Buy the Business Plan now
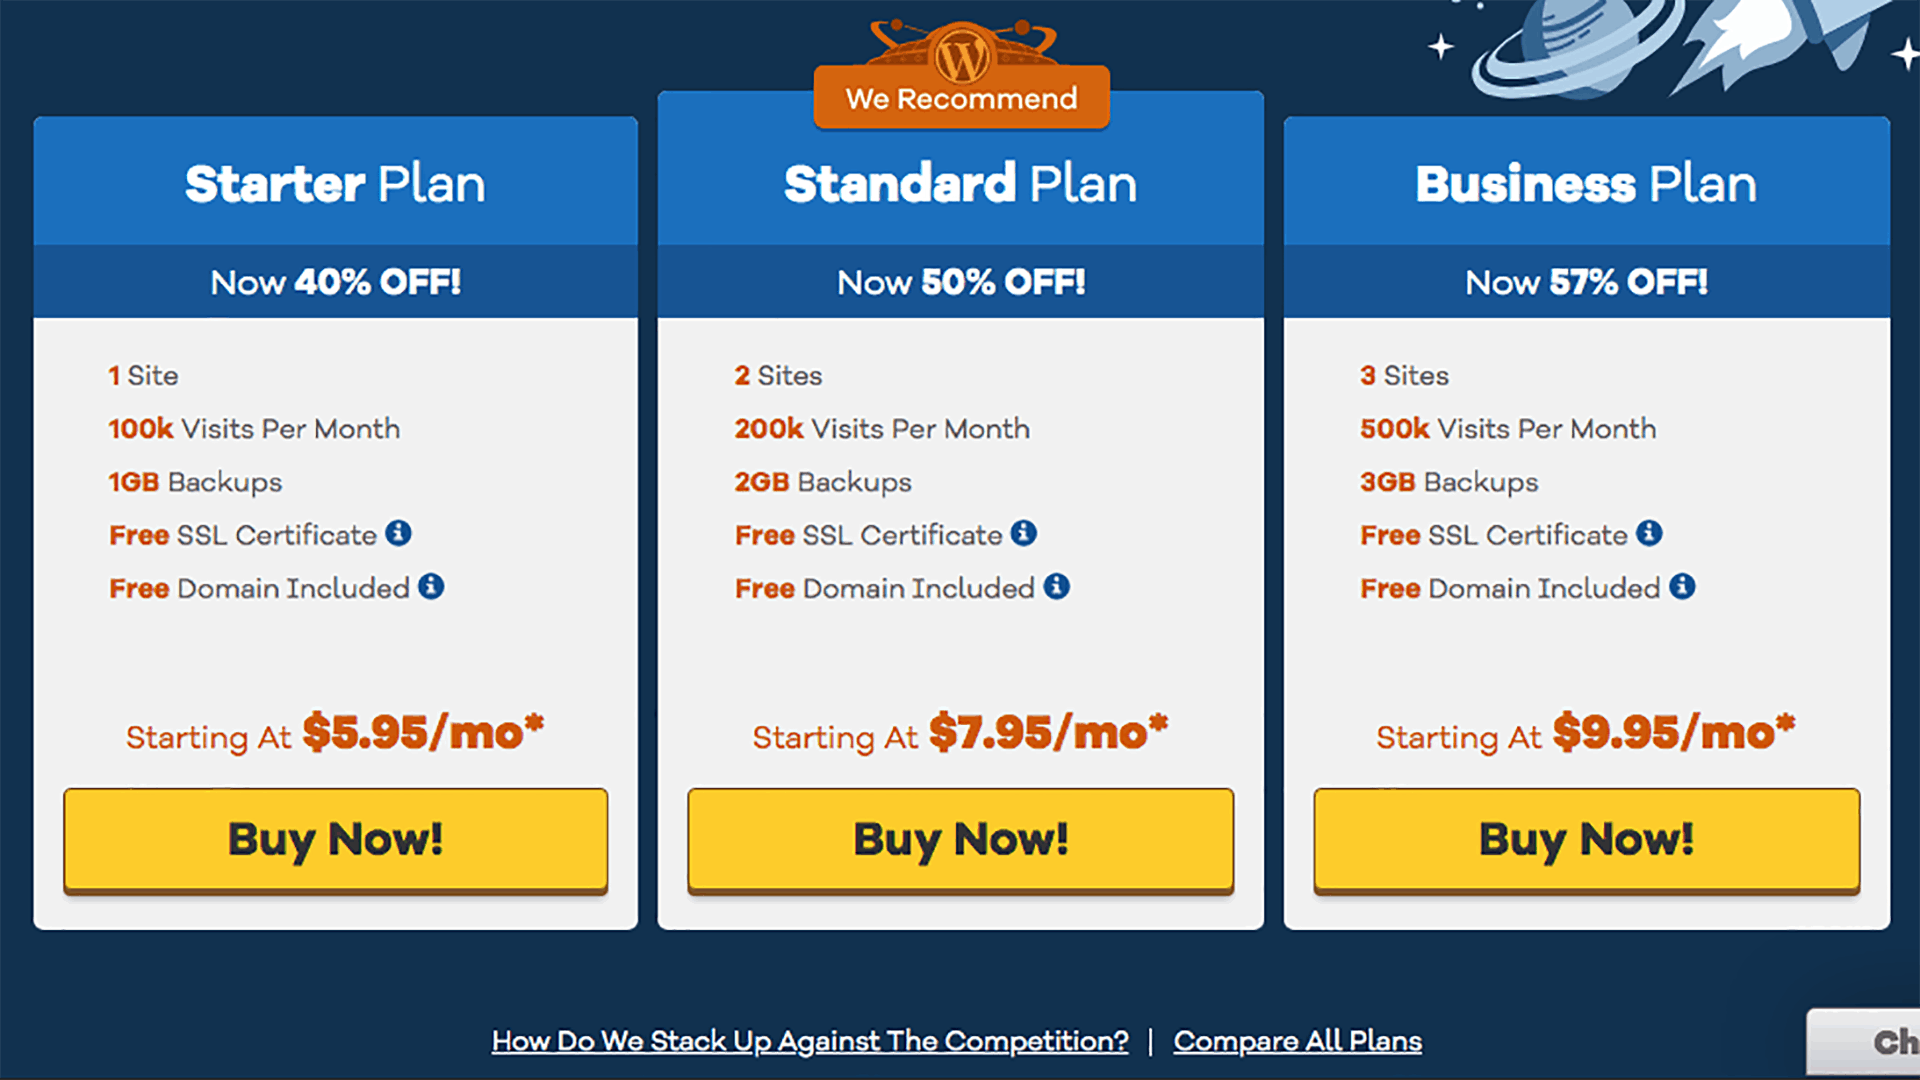Viewport: 1920px width, 1080px height. click(1587, 839)
